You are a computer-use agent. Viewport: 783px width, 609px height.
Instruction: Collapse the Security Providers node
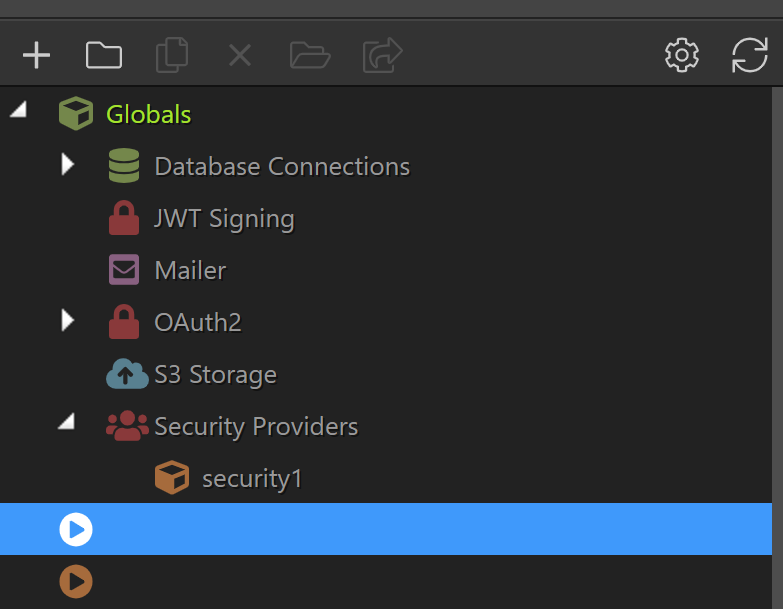[66, 421]
